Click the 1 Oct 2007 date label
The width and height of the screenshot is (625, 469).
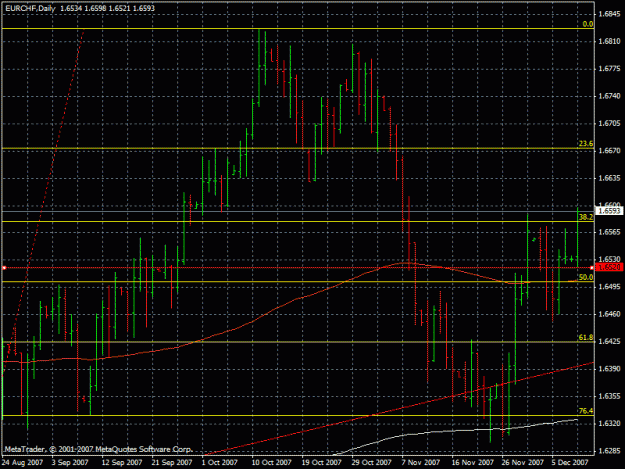(220, 462)
